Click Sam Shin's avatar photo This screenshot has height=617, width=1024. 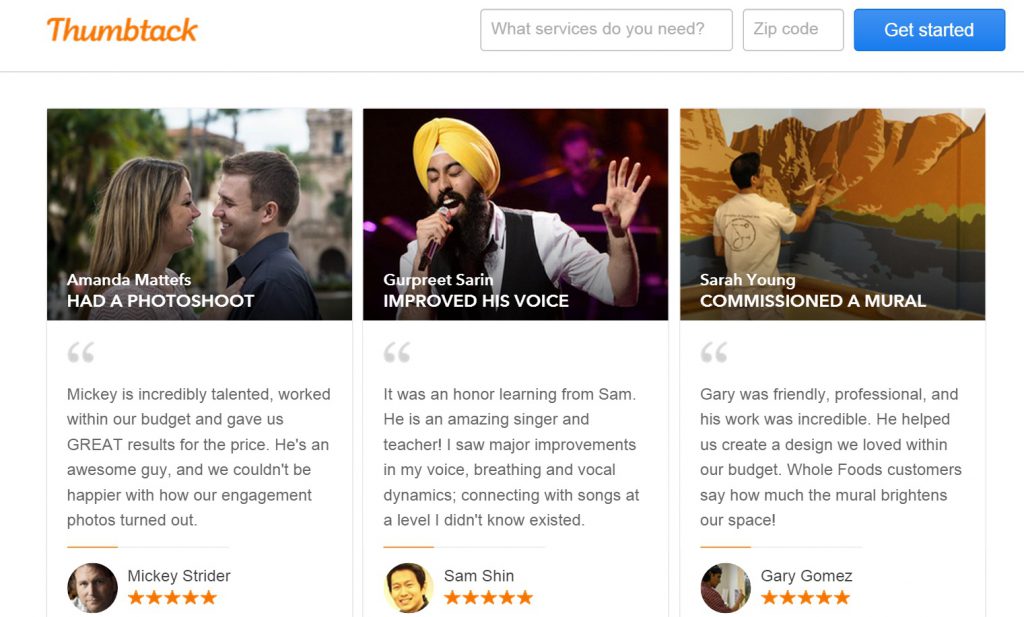(409, 588)
